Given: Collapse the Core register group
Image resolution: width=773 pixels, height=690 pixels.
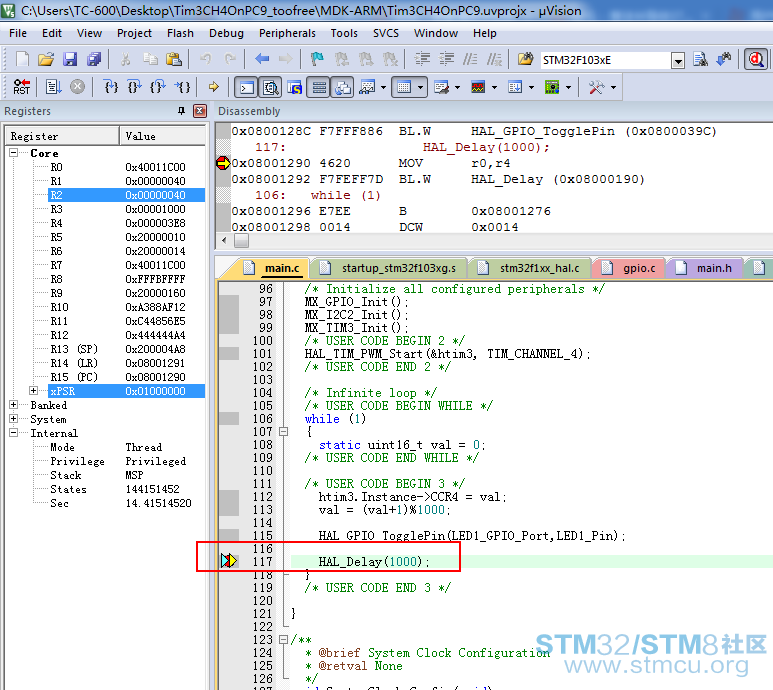Looking at the screenshot, I should pos(13,153).
